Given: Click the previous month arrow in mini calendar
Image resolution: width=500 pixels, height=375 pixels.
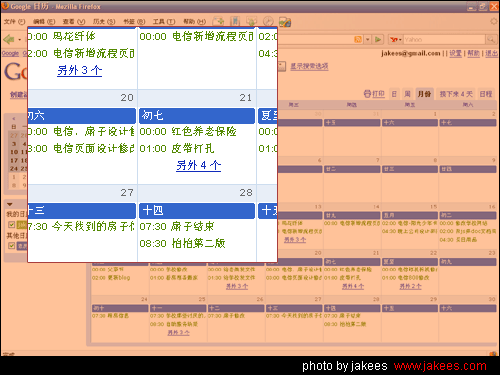Looking at the screenshot, I should point(14,118).
